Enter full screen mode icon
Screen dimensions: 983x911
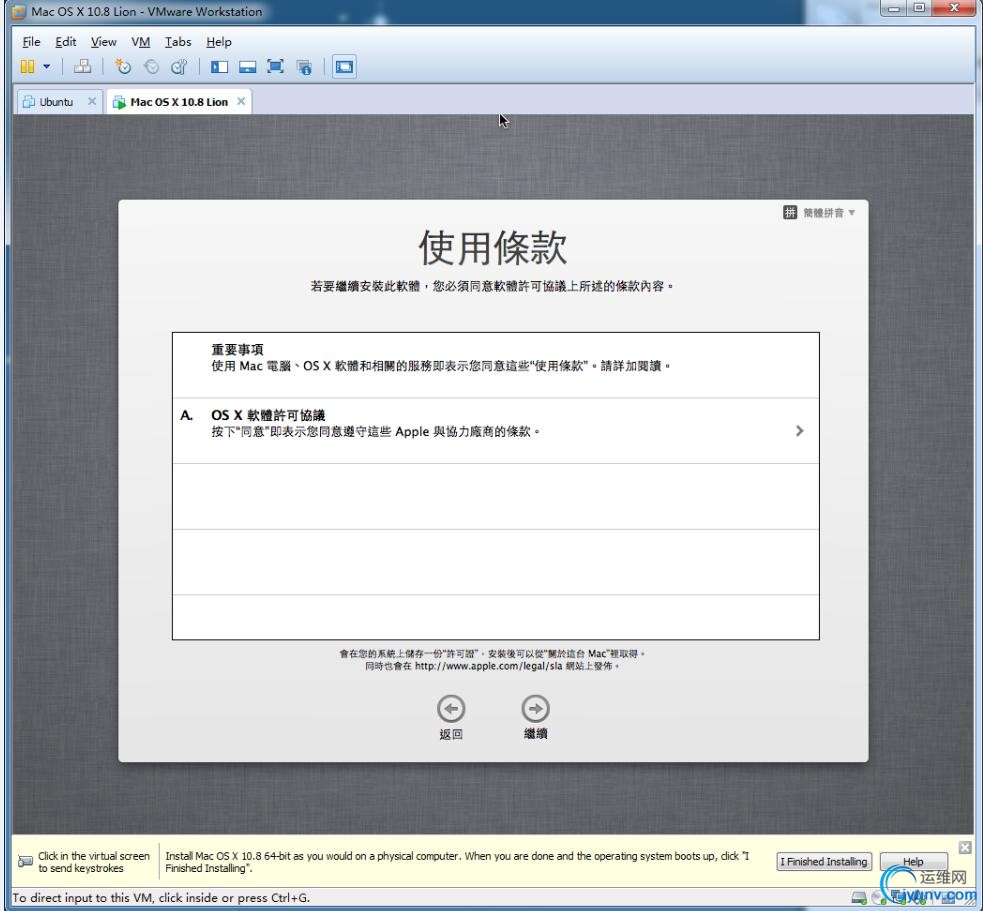[275, 66]
